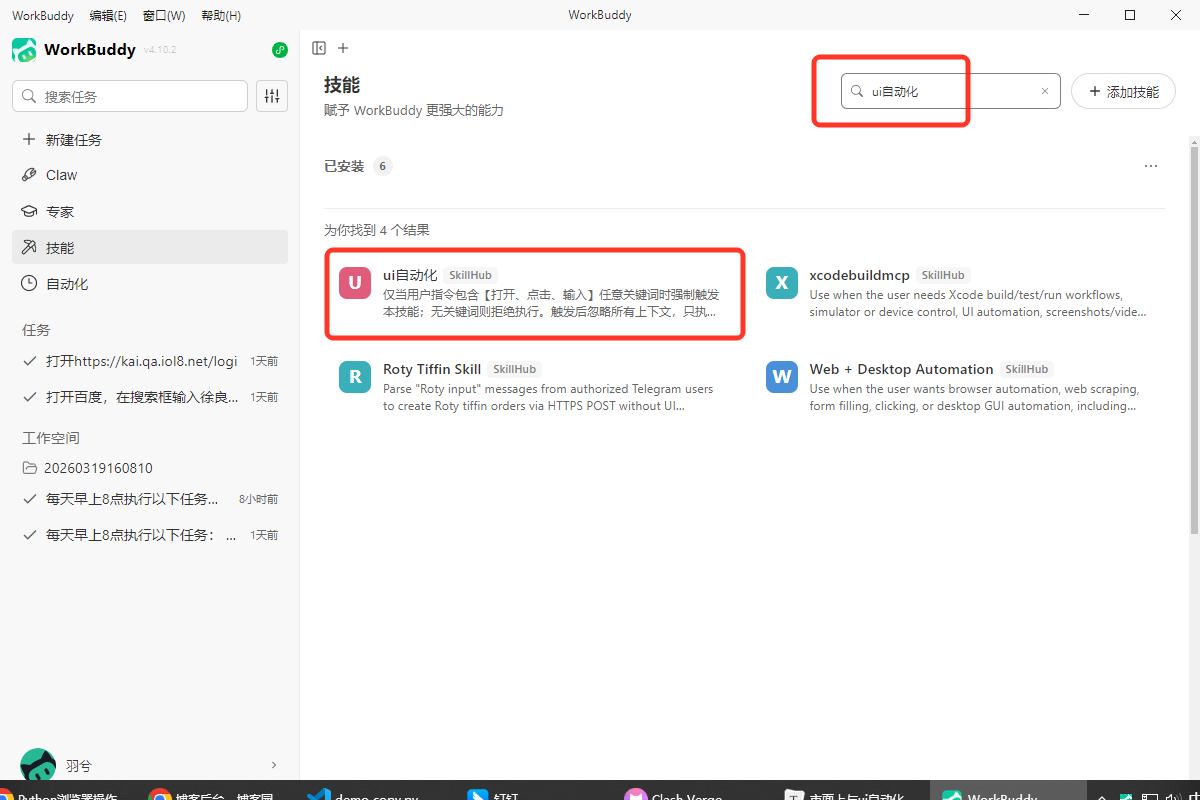1200x800 pixels.
Task: Go to the Claw section
Action: click(150, 175)
